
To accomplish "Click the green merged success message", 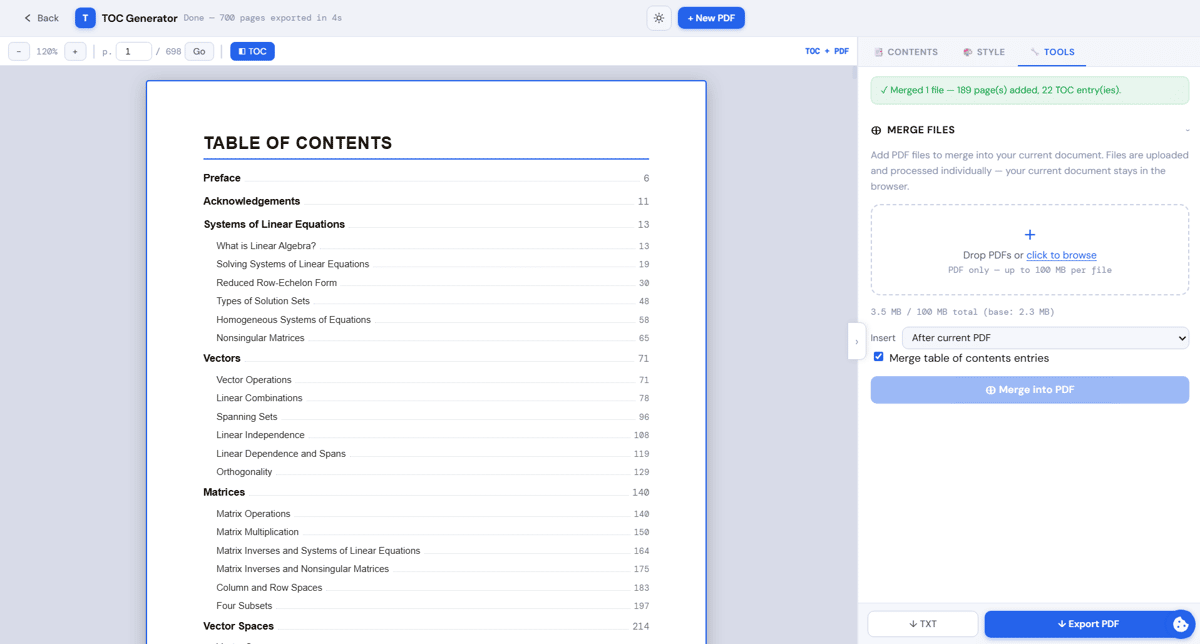I will pos(1029,90).
